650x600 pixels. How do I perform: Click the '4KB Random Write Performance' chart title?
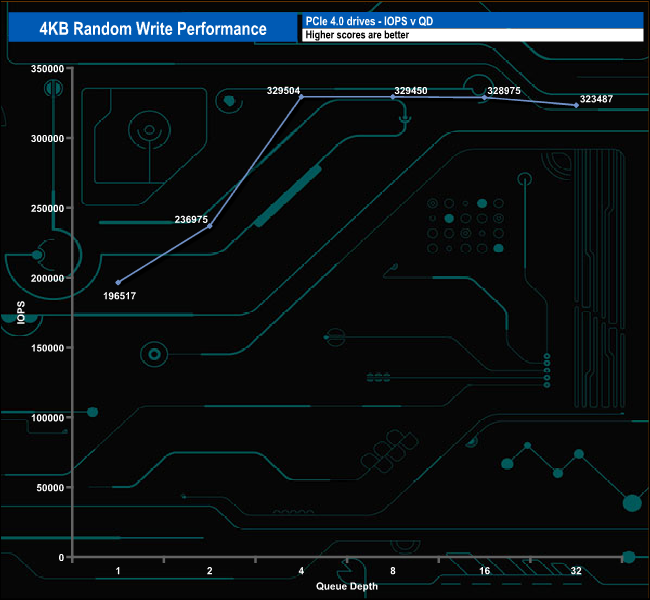tap(153, 29)
